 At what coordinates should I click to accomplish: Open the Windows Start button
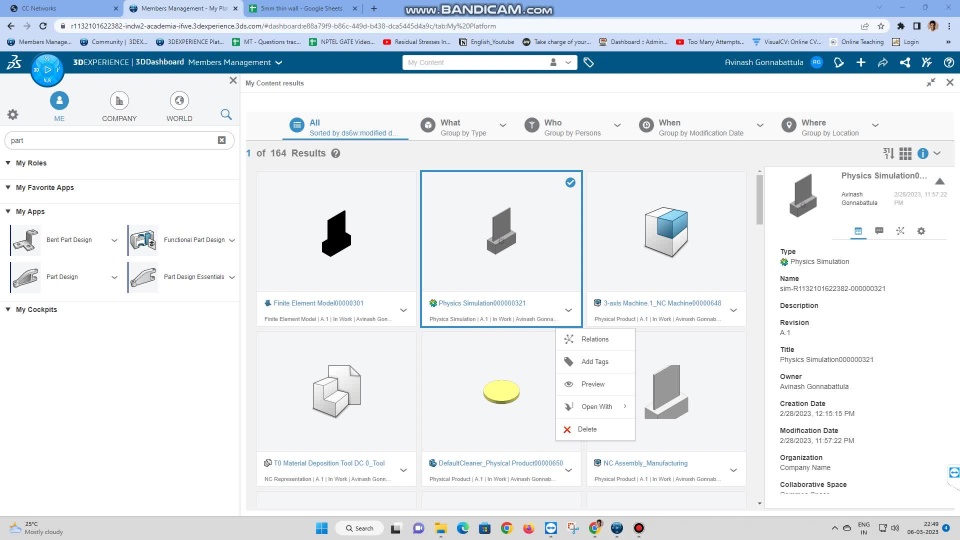coord(321,528)
